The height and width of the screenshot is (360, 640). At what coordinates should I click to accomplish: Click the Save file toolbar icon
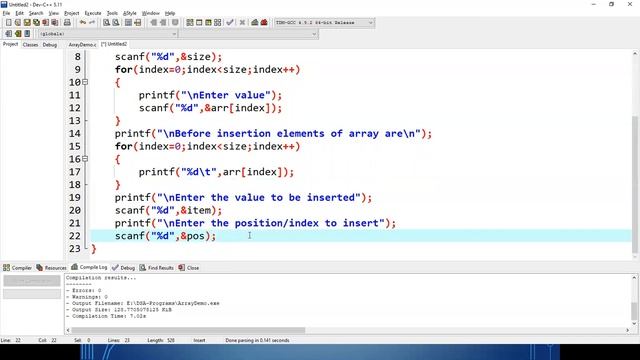[x=27, y=22]
